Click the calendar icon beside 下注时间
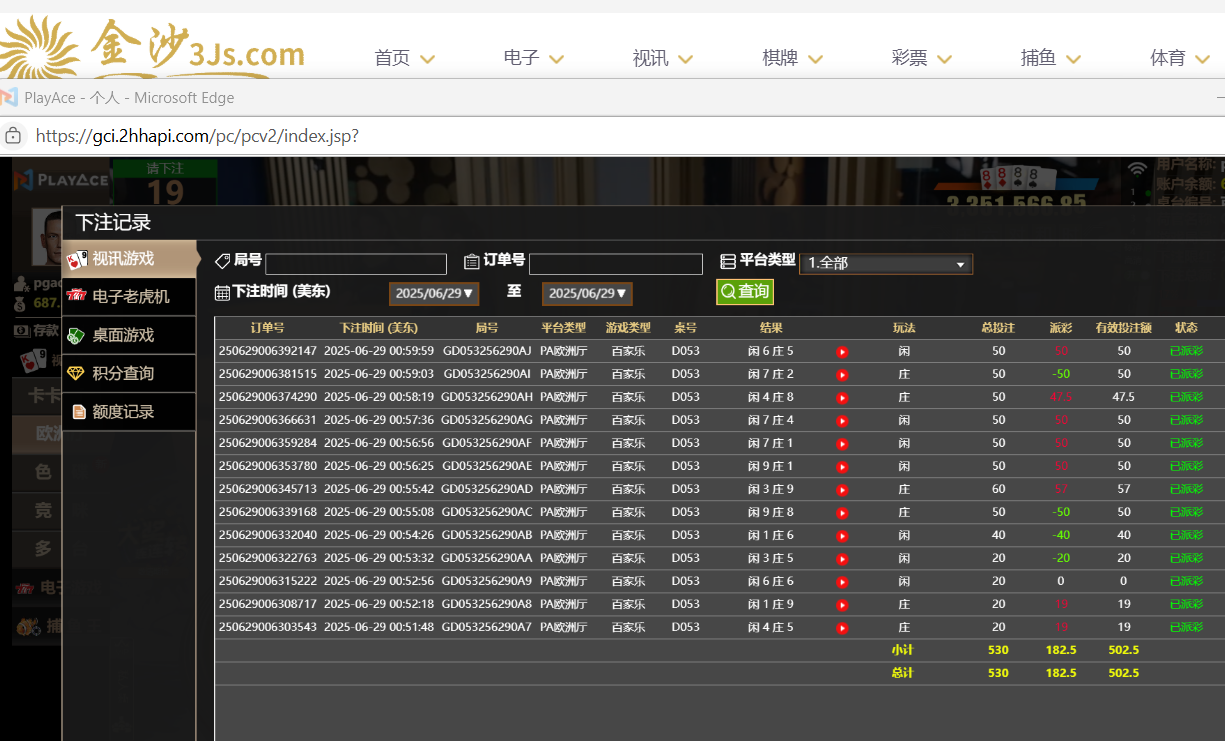1225x741 pixels. [x=222, y=292]
